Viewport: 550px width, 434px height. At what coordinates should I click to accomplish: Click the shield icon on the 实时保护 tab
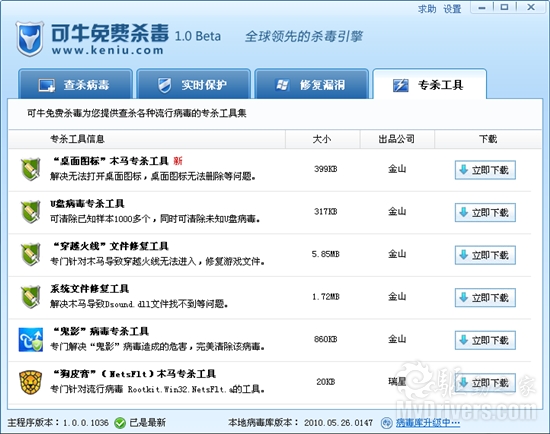(165, 85)
